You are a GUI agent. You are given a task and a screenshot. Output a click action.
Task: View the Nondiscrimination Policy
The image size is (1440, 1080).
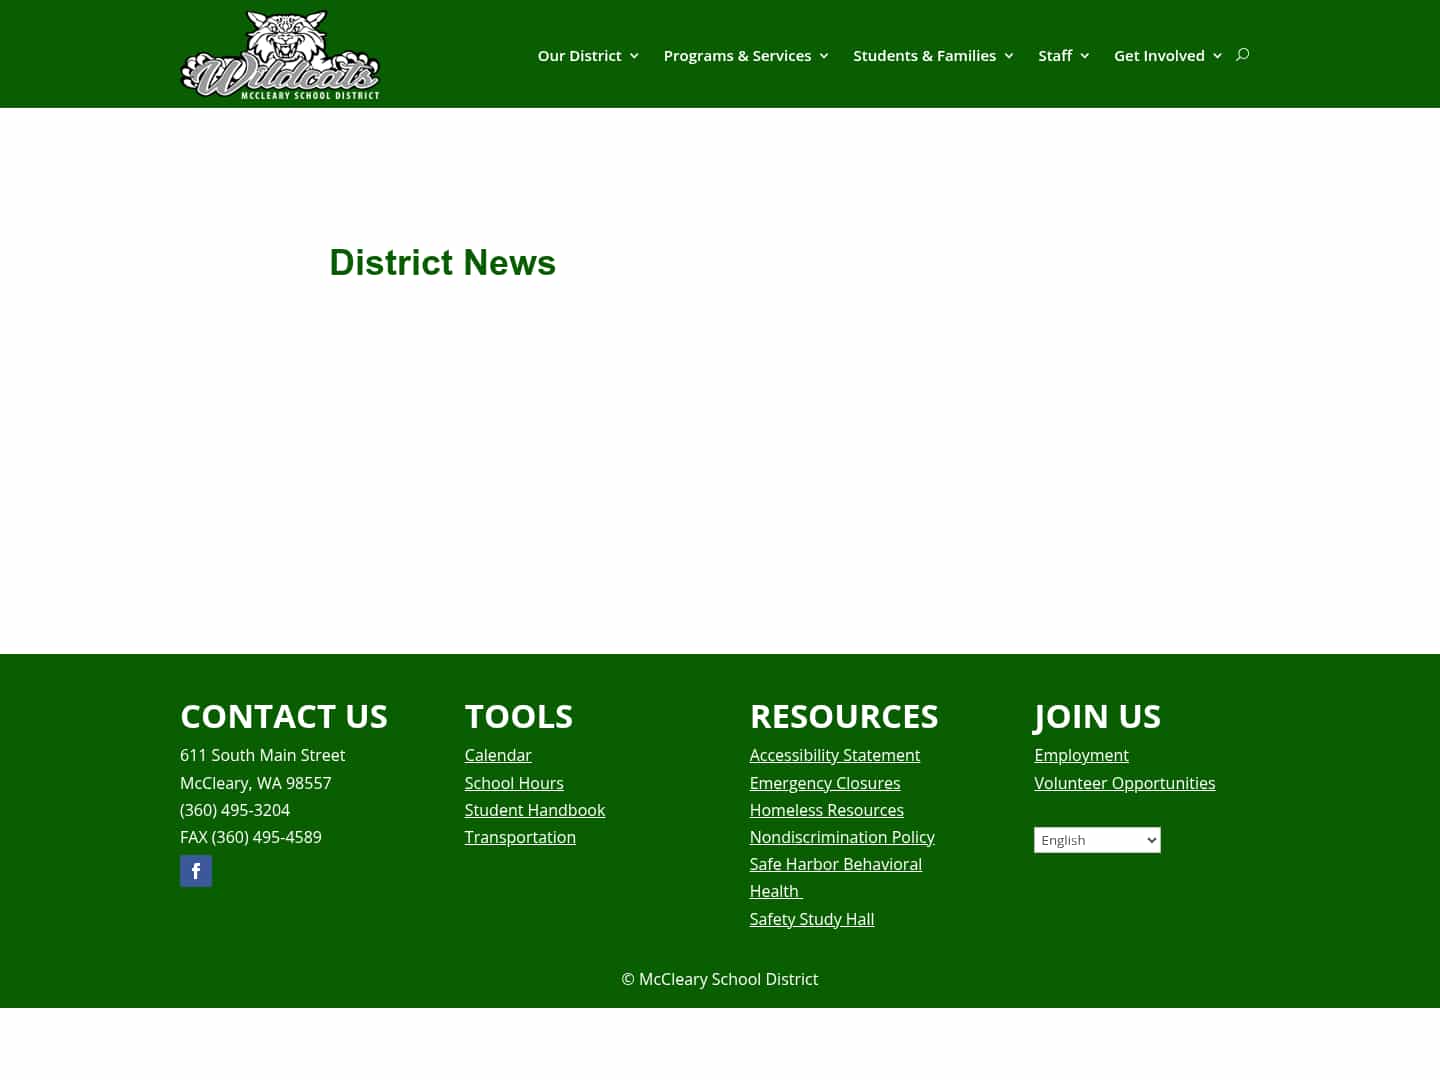841,837
